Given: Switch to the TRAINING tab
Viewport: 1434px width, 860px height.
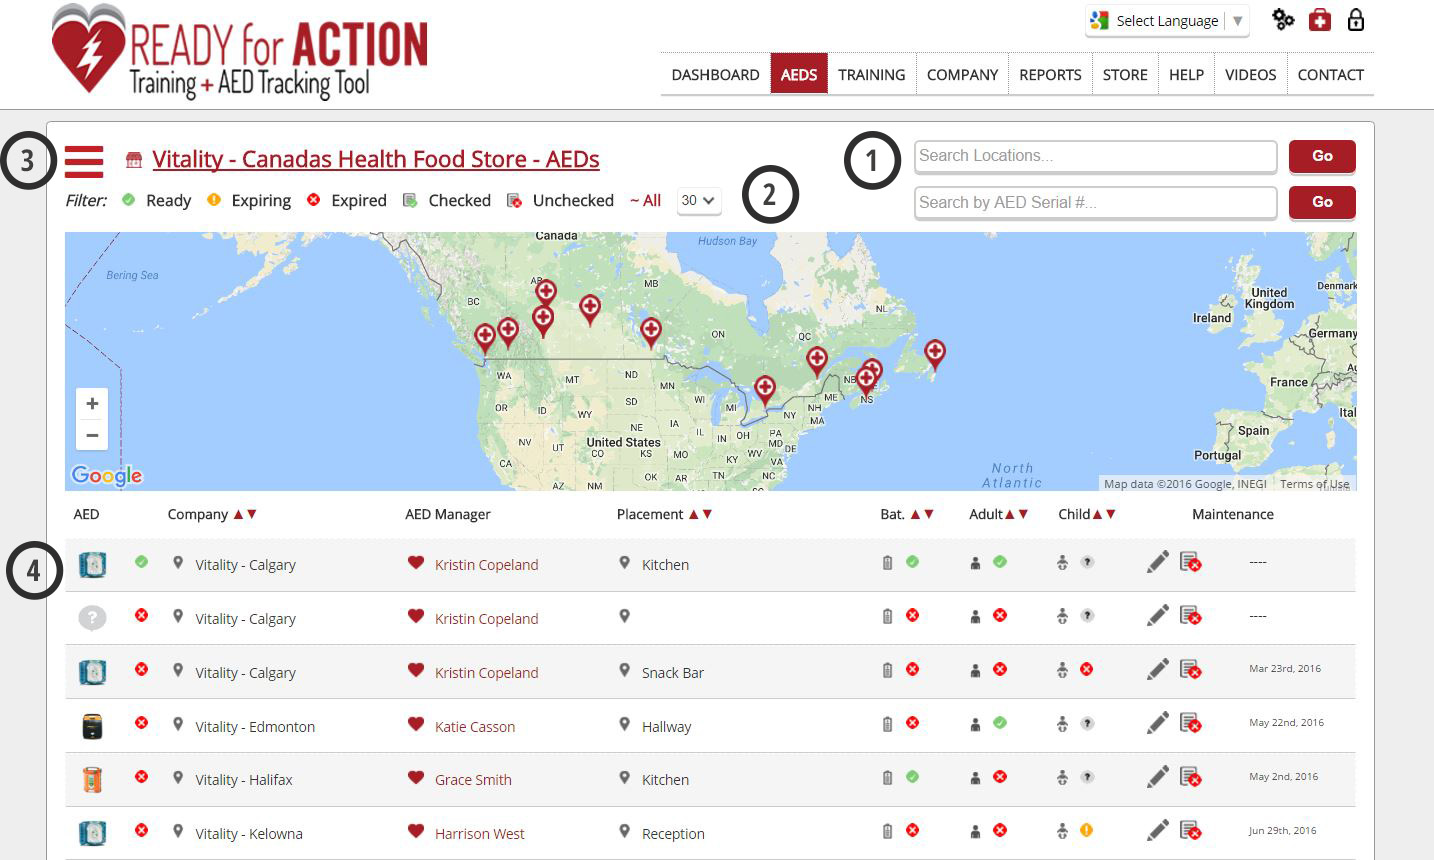Looking at the screenshot, I should [x=871, y=74].
